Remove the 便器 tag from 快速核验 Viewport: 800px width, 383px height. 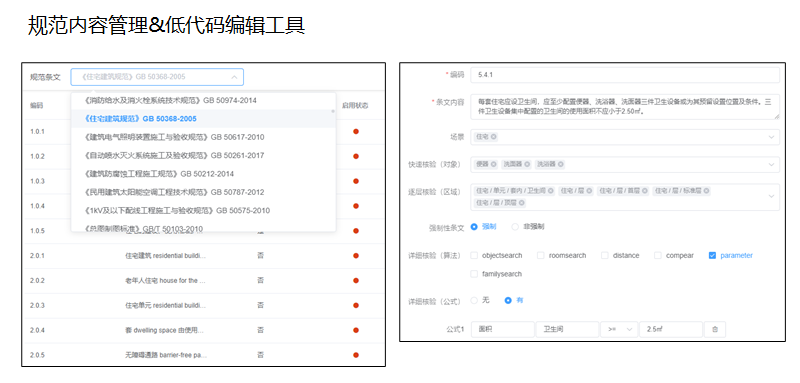pos(493,164)
